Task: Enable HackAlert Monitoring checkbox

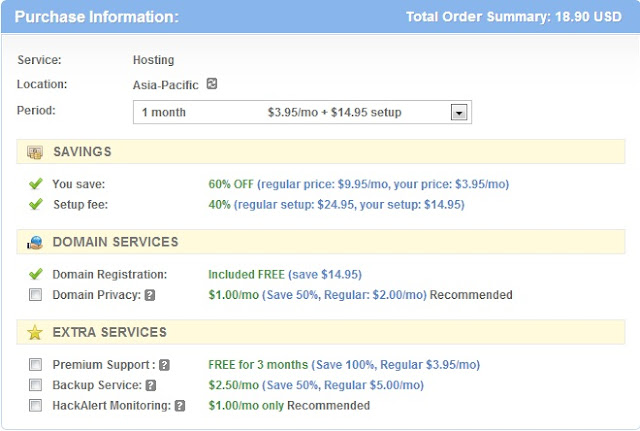Action: tap(36, 406)
